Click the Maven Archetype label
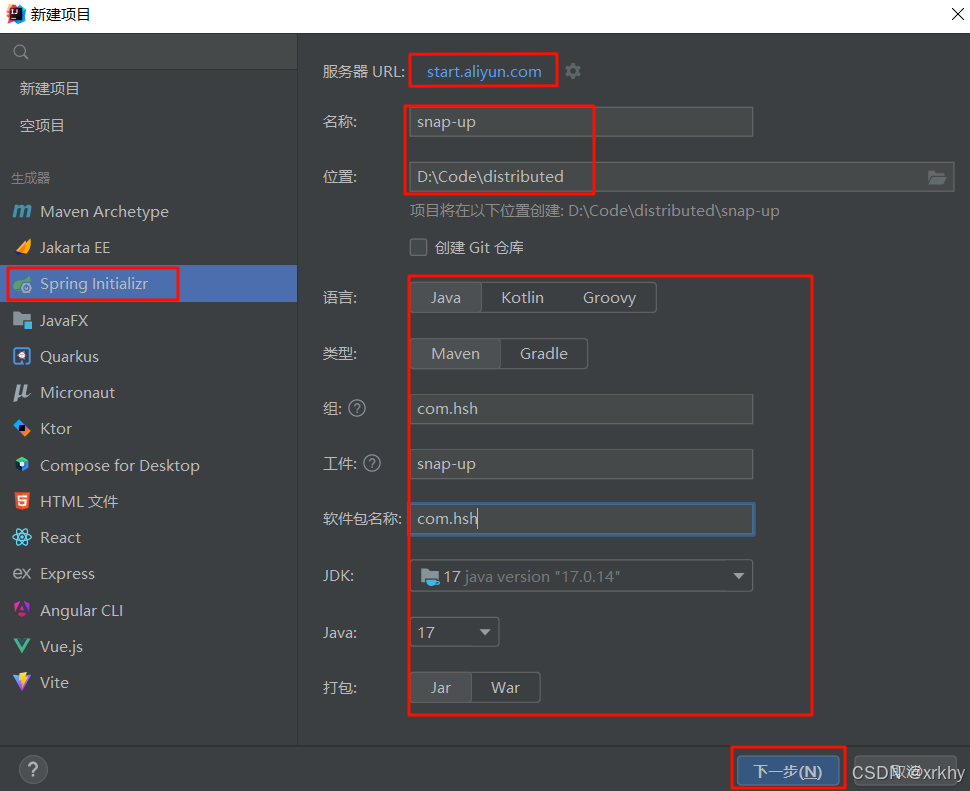The height and width of the screenshot is (791, 970). 105,212
